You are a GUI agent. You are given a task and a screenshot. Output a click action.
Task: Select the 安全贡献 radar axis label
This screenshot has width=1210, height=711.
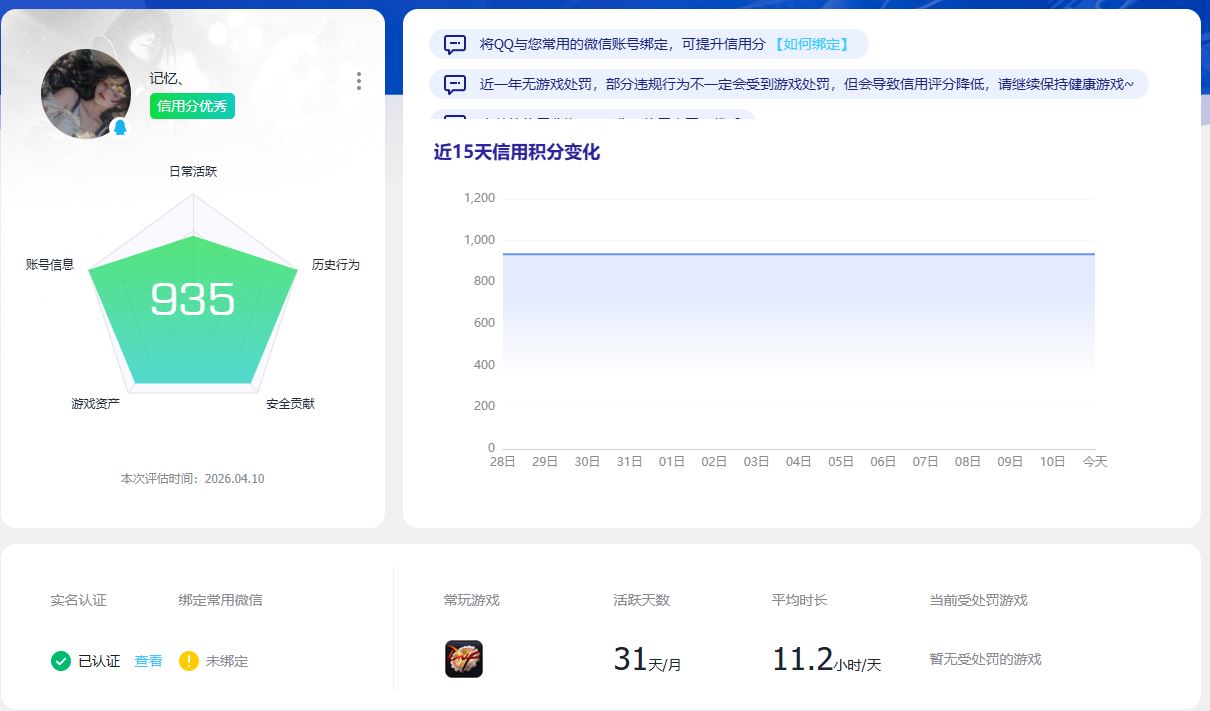pyautogui.click(x=290, y=404)
